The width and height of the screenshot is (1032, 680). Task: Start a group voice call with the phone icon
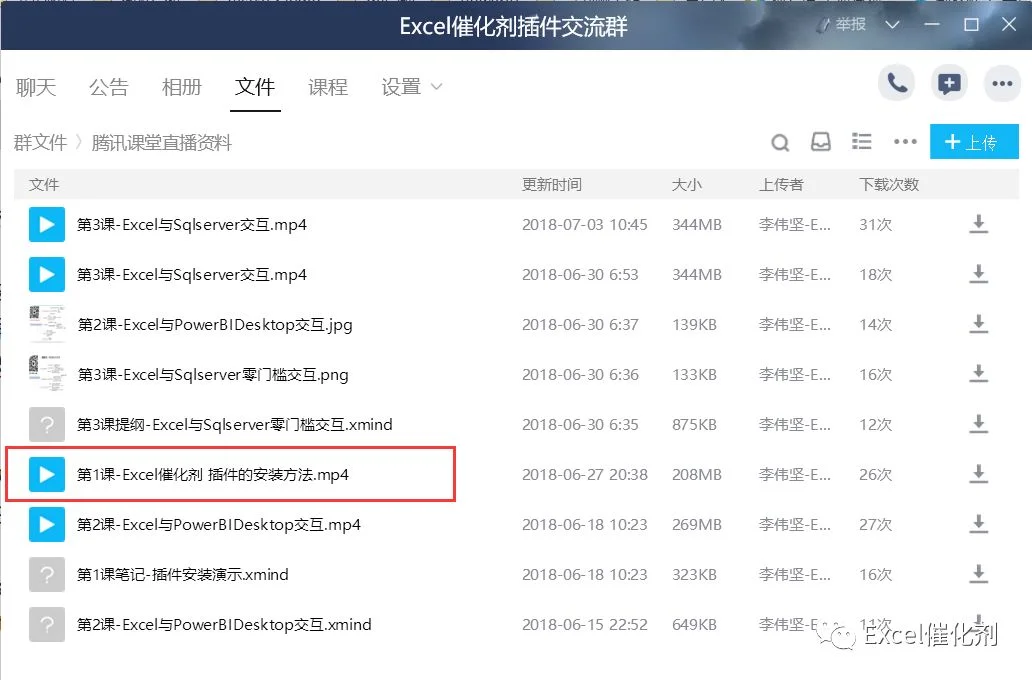click(x=896, y=84)
